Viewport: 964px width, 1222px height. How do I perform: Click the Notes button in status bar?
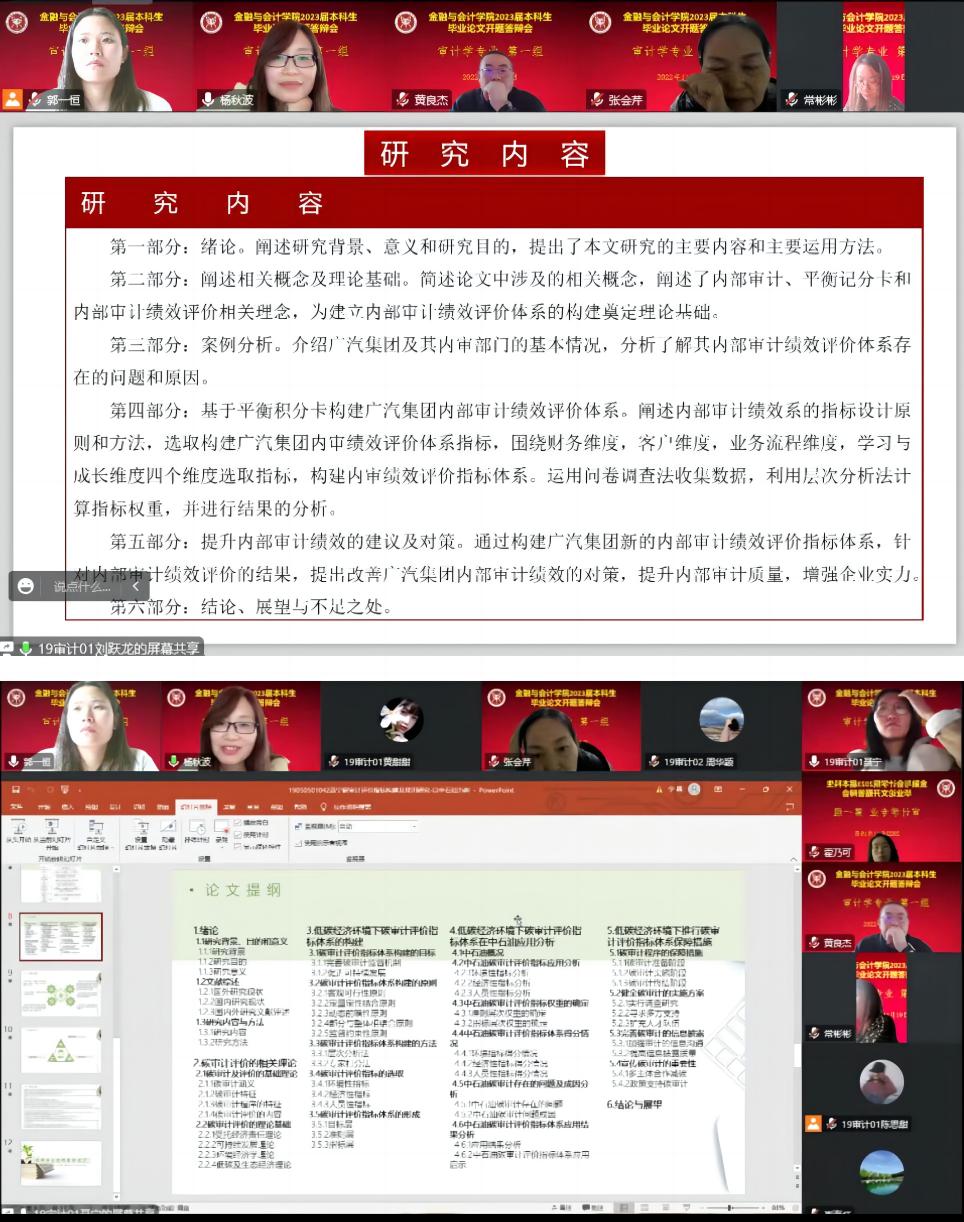560,1208
